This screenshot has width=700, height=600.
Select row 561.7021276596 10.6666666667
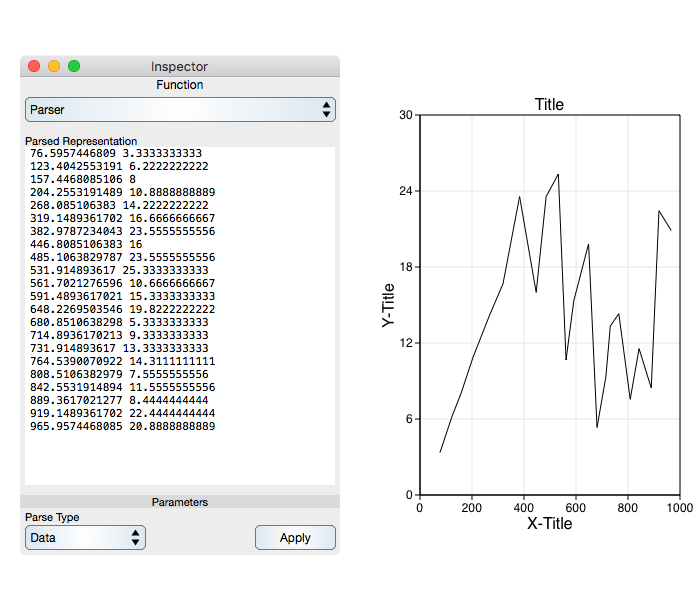(123, 283)
